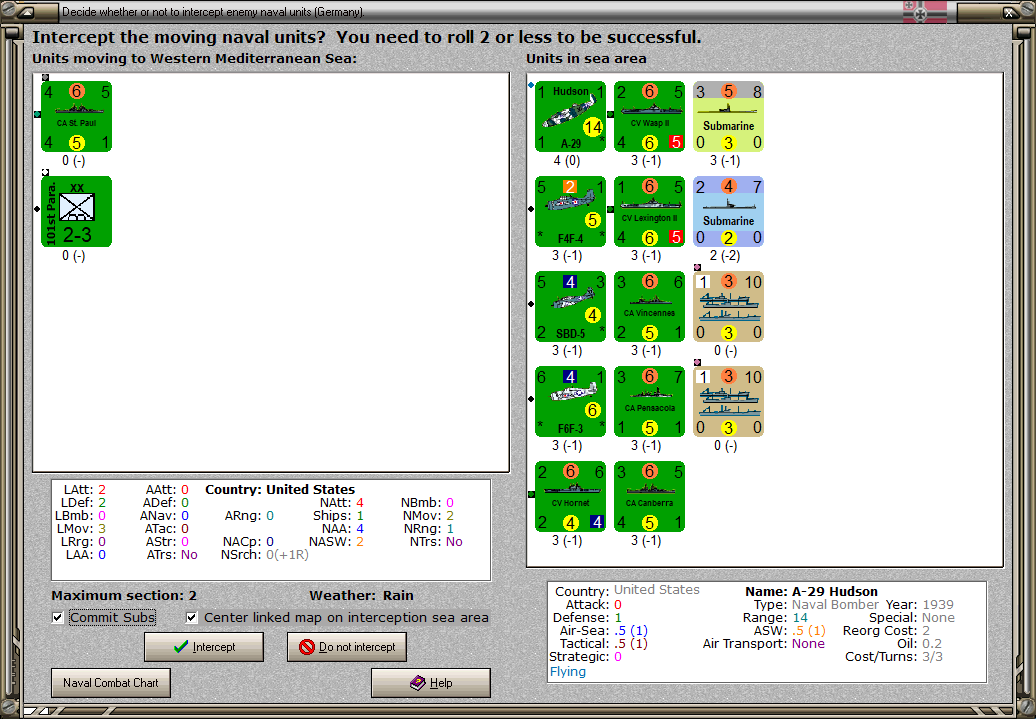Click Units moving to Western Mediterranean Sea heading
Viewport: 1036px width, 719px height.
click(x=194, y=59)
